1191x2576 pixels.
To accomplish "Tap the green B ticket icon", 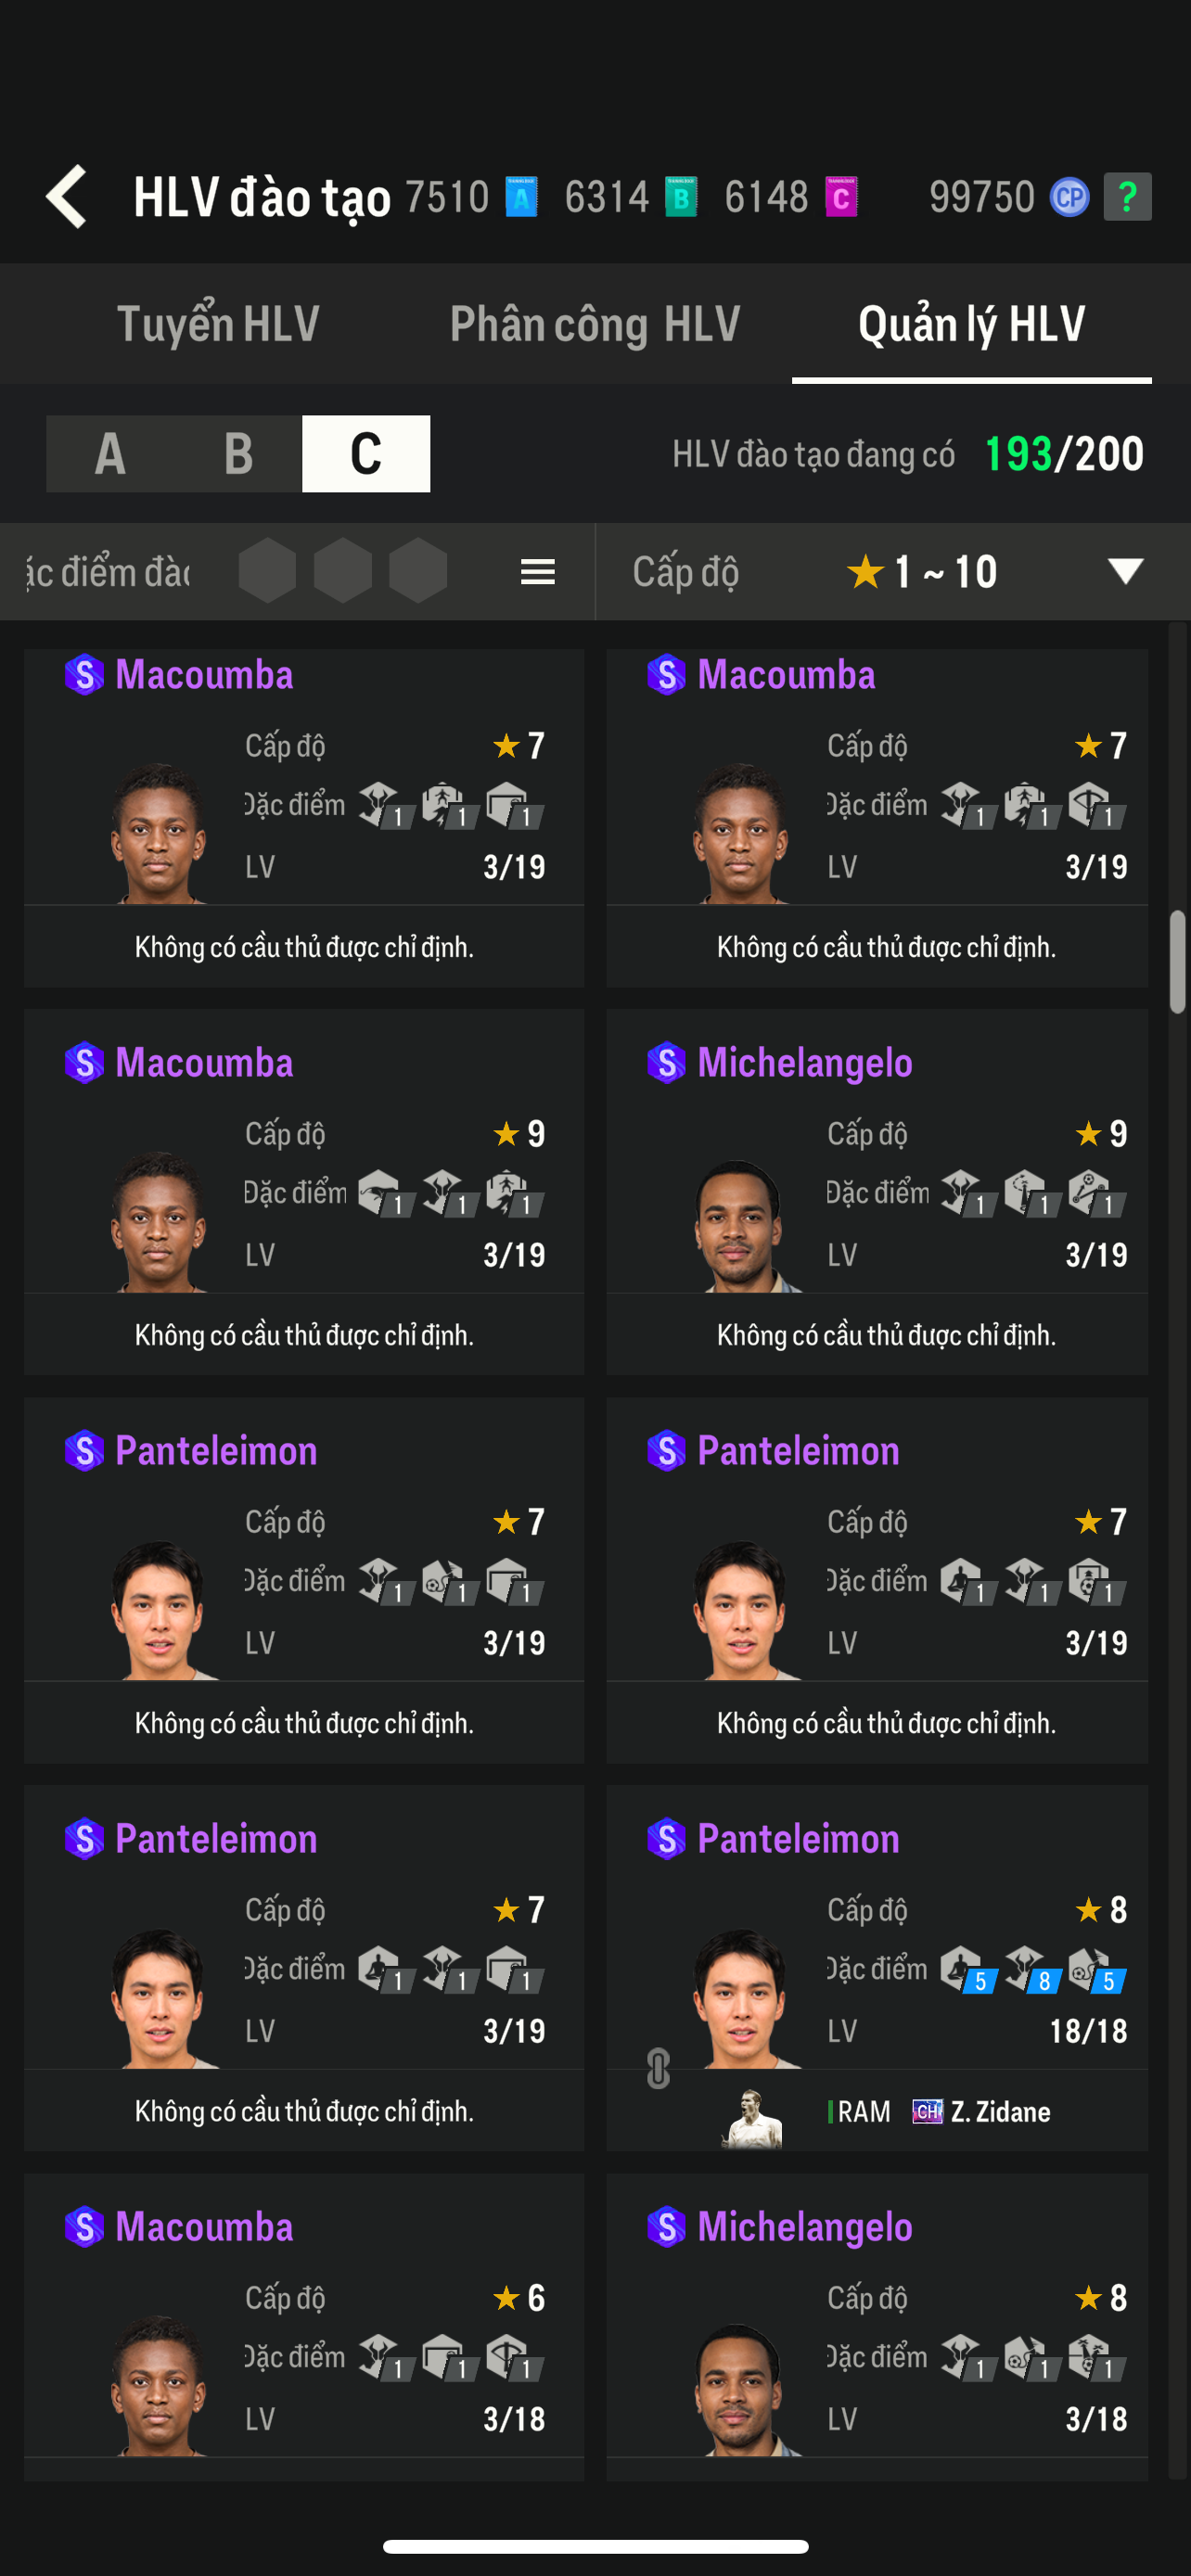I will pyautogui.click(x=681, y=196).
